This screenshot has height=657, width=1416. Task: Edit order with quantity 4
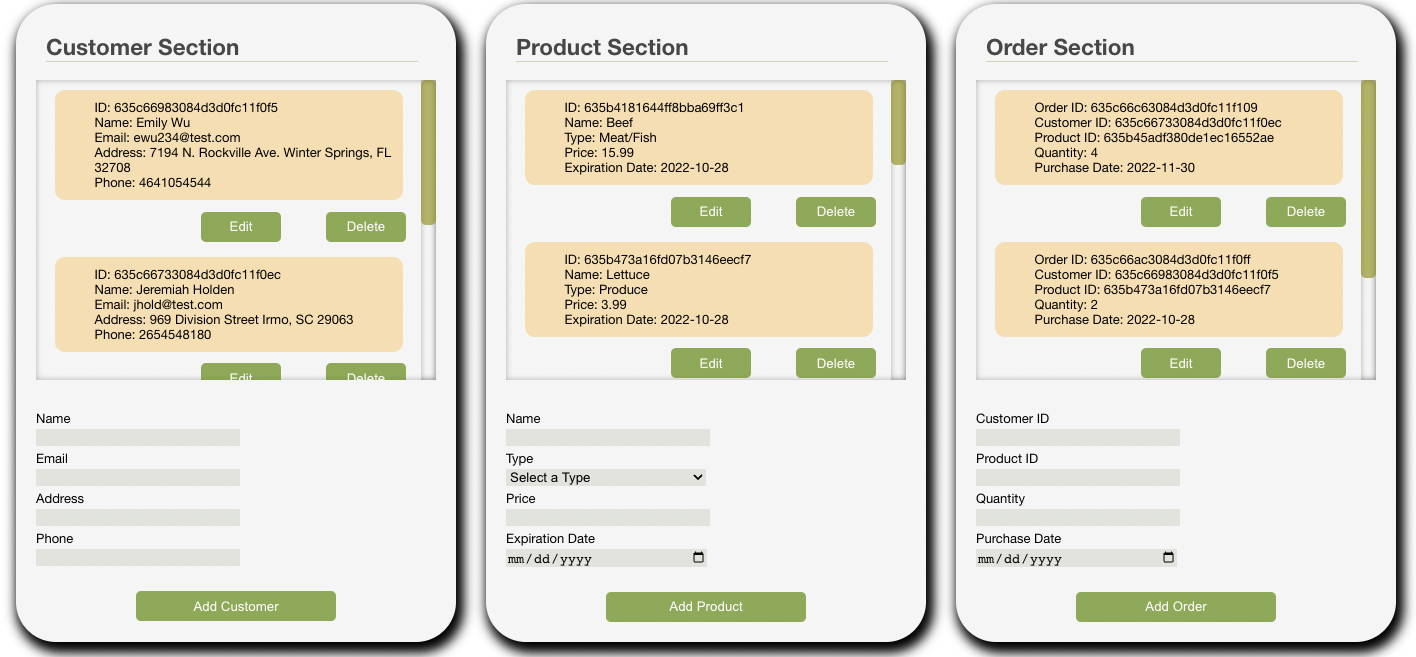[1181, 212]
